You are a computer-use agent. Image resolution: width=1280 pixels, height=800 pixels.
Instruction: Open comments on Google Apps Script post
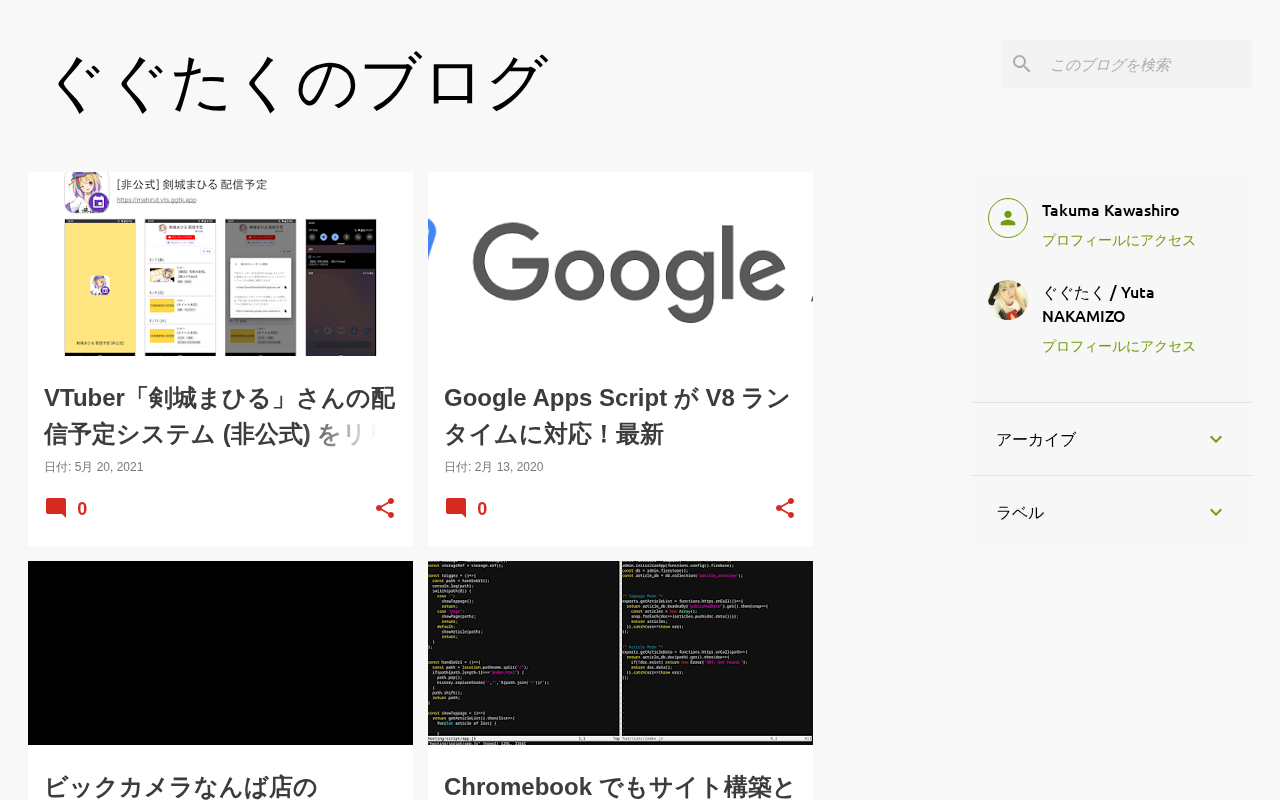(466, 508)
